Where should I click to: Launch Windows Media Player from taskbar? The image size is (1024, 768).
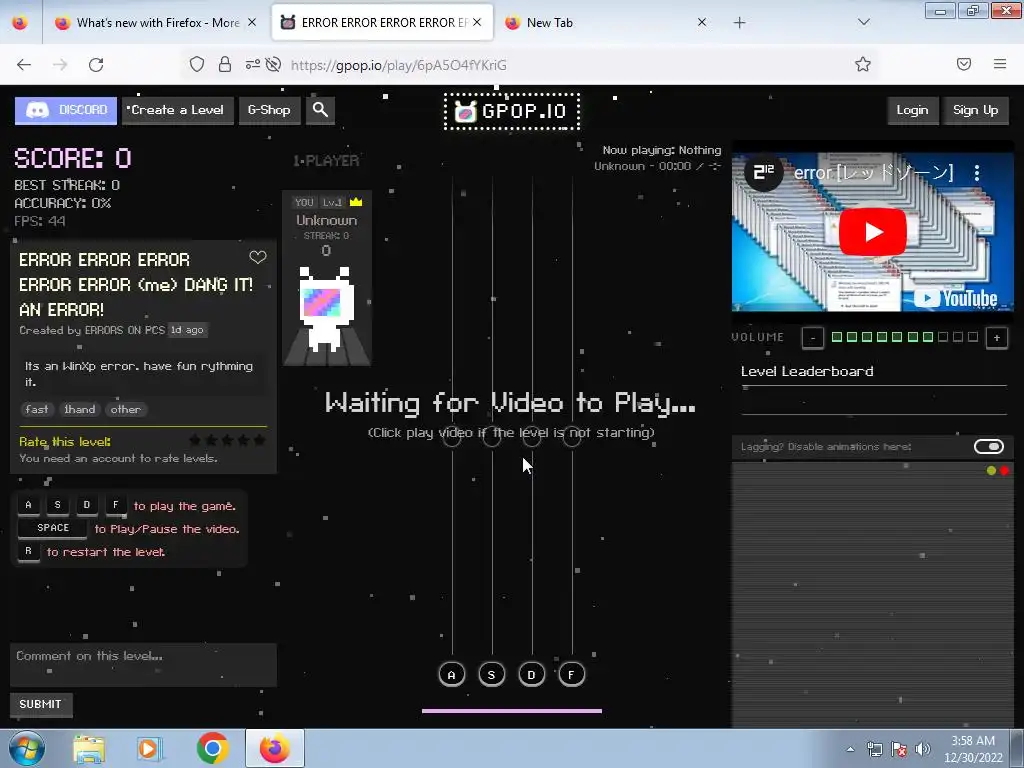coord(149,749)
